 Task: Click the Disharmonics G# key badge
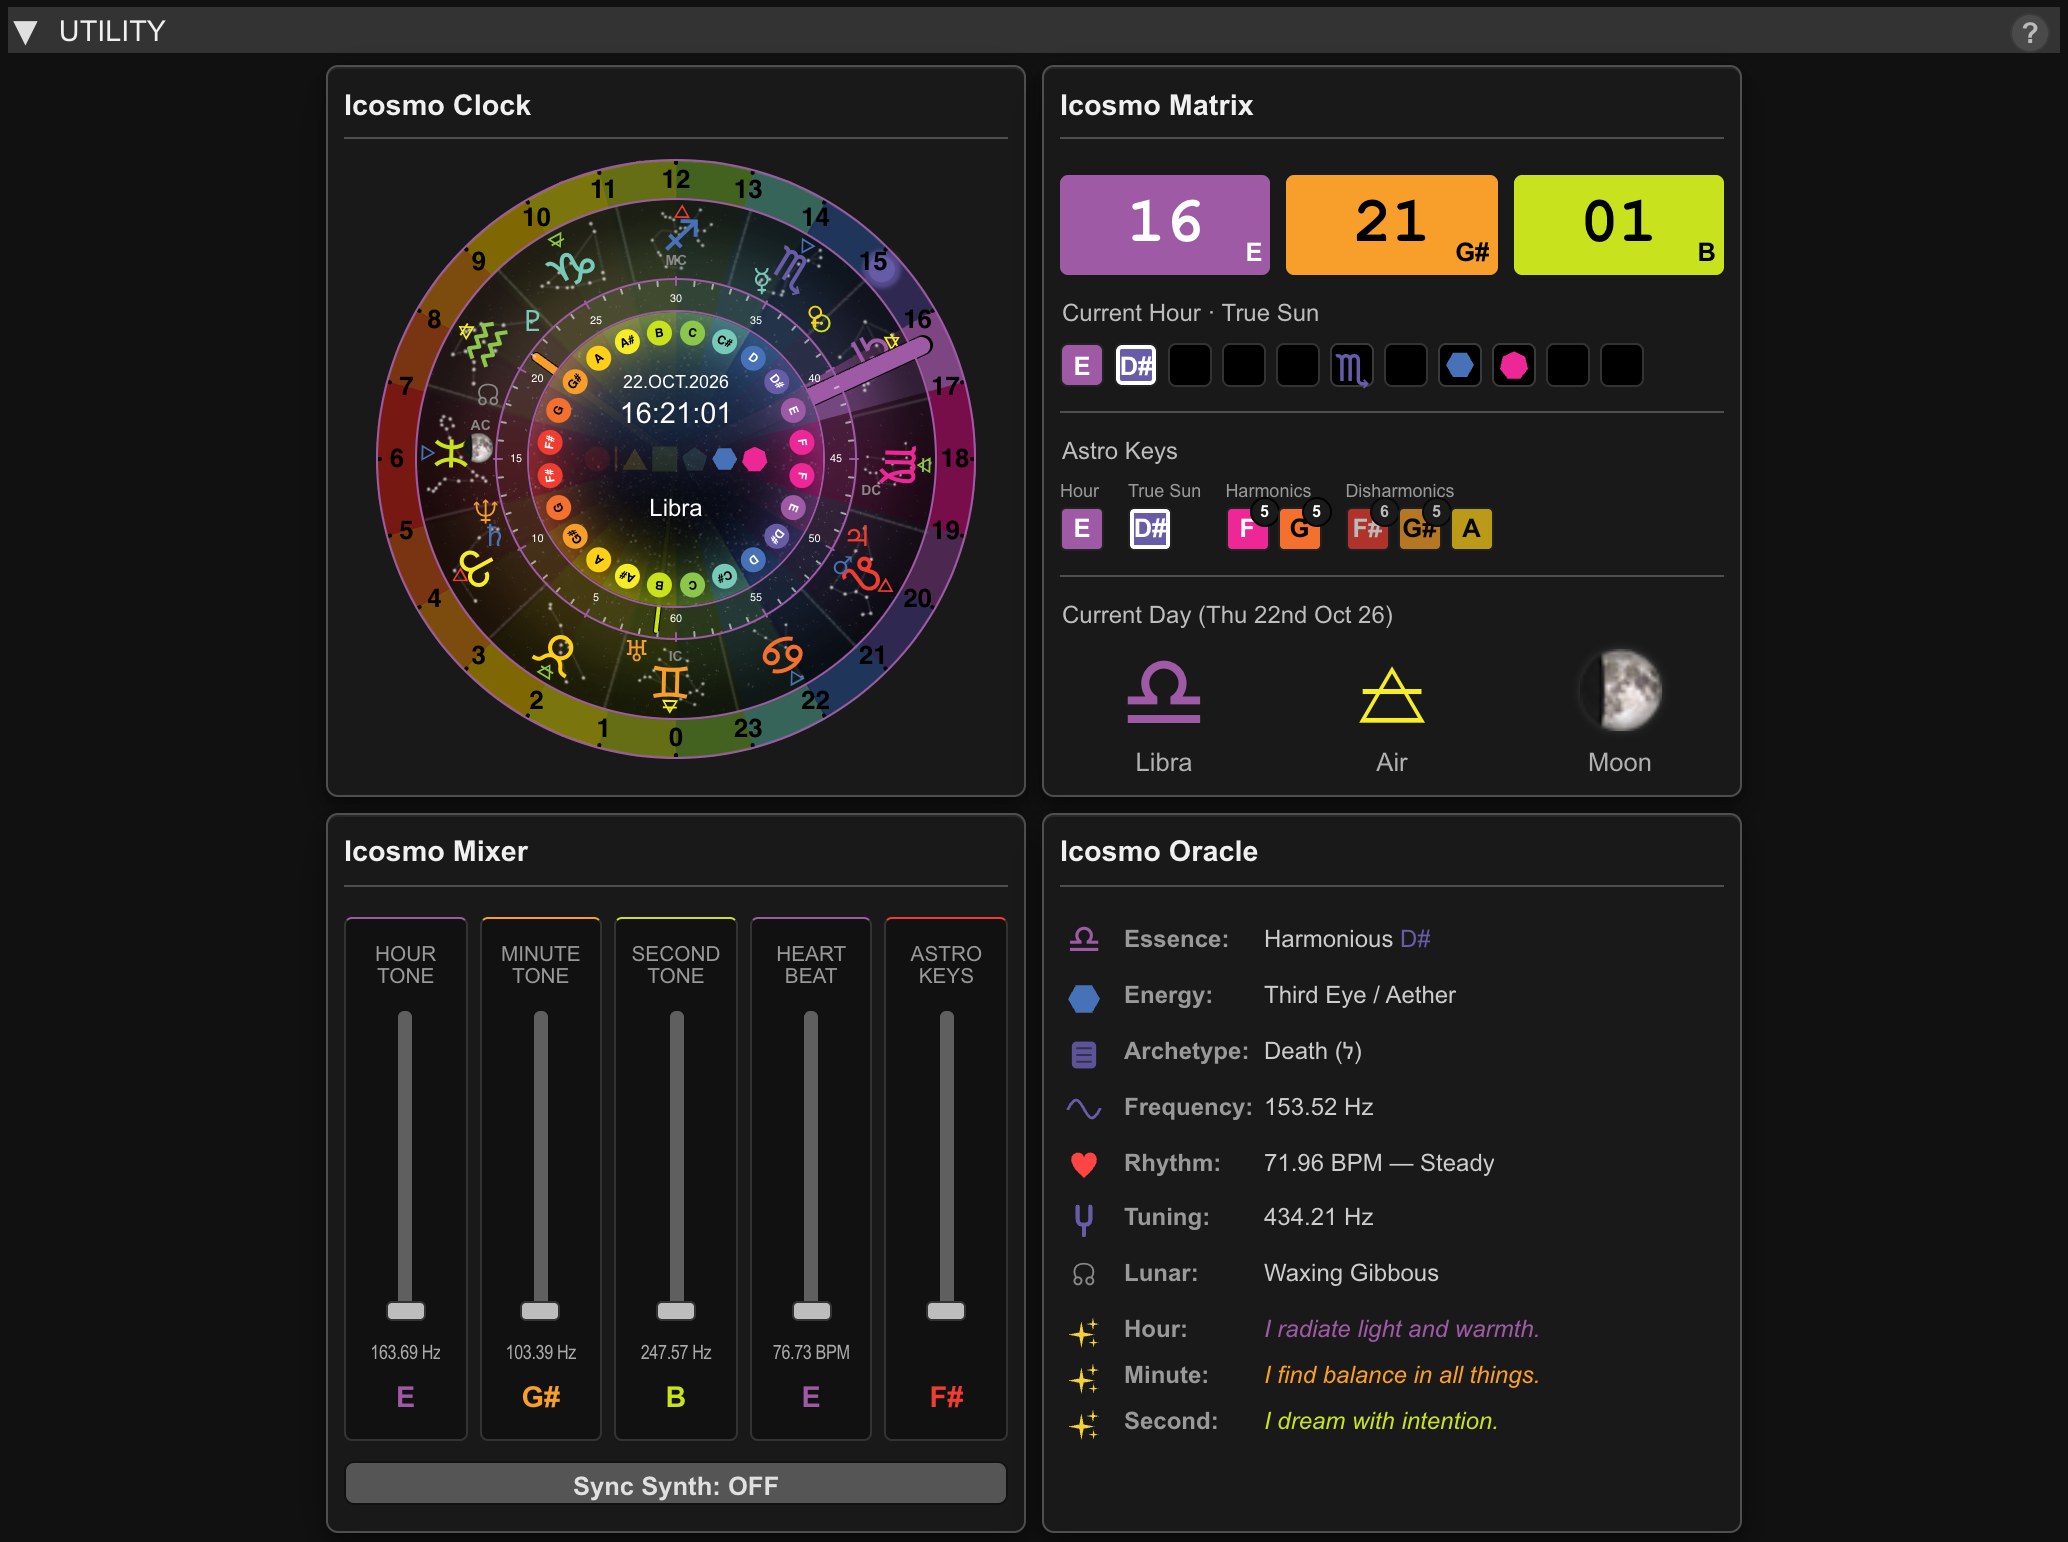point(1419,529)
